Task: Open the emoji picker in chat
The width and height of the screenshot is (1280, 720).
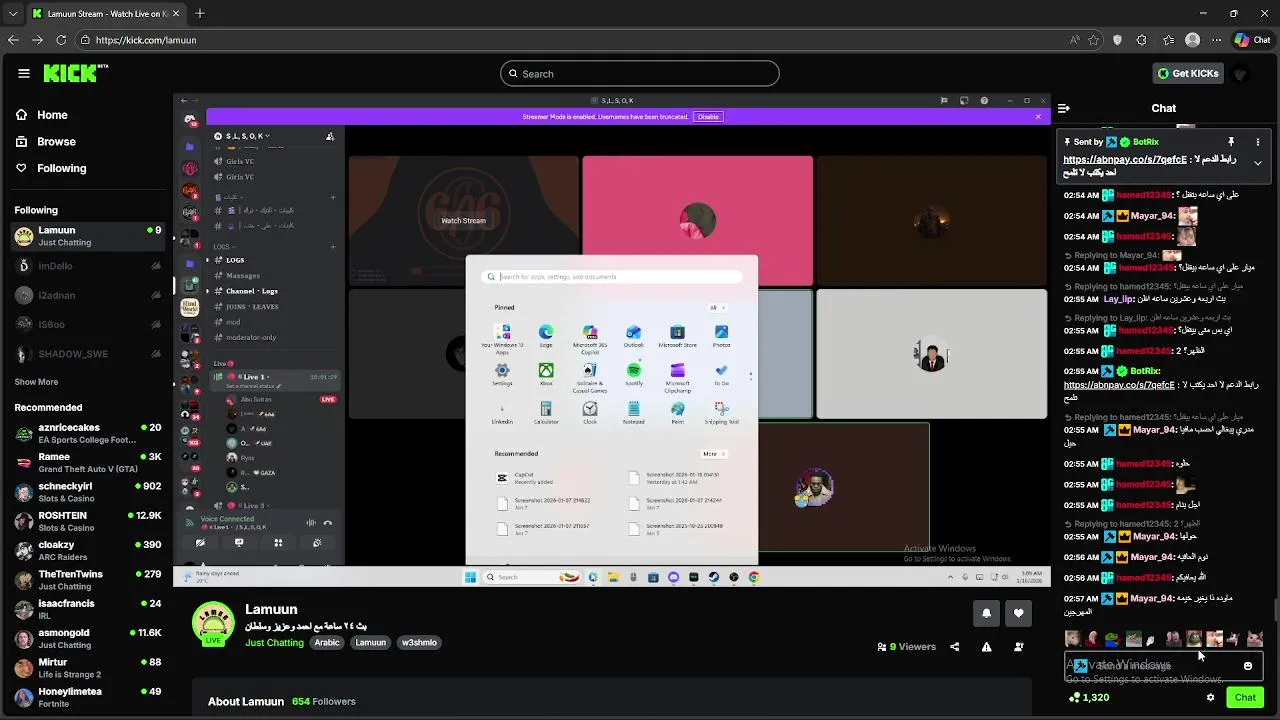Action: pyautogui.click(x=1248, y=666)
